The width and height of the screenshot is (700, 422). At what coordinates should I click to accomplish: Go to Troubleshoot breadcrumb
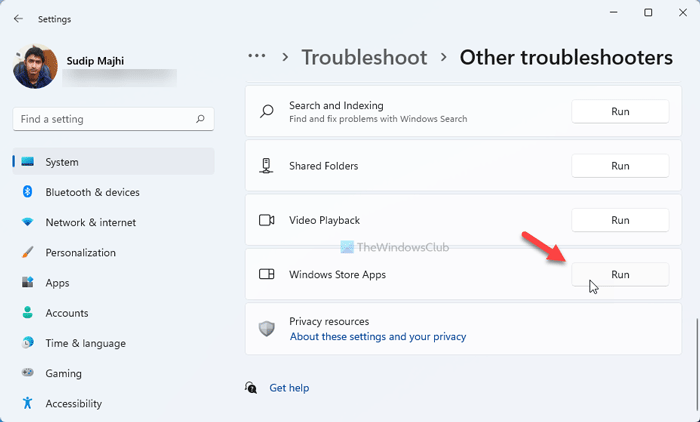click(x=364, y=58)
